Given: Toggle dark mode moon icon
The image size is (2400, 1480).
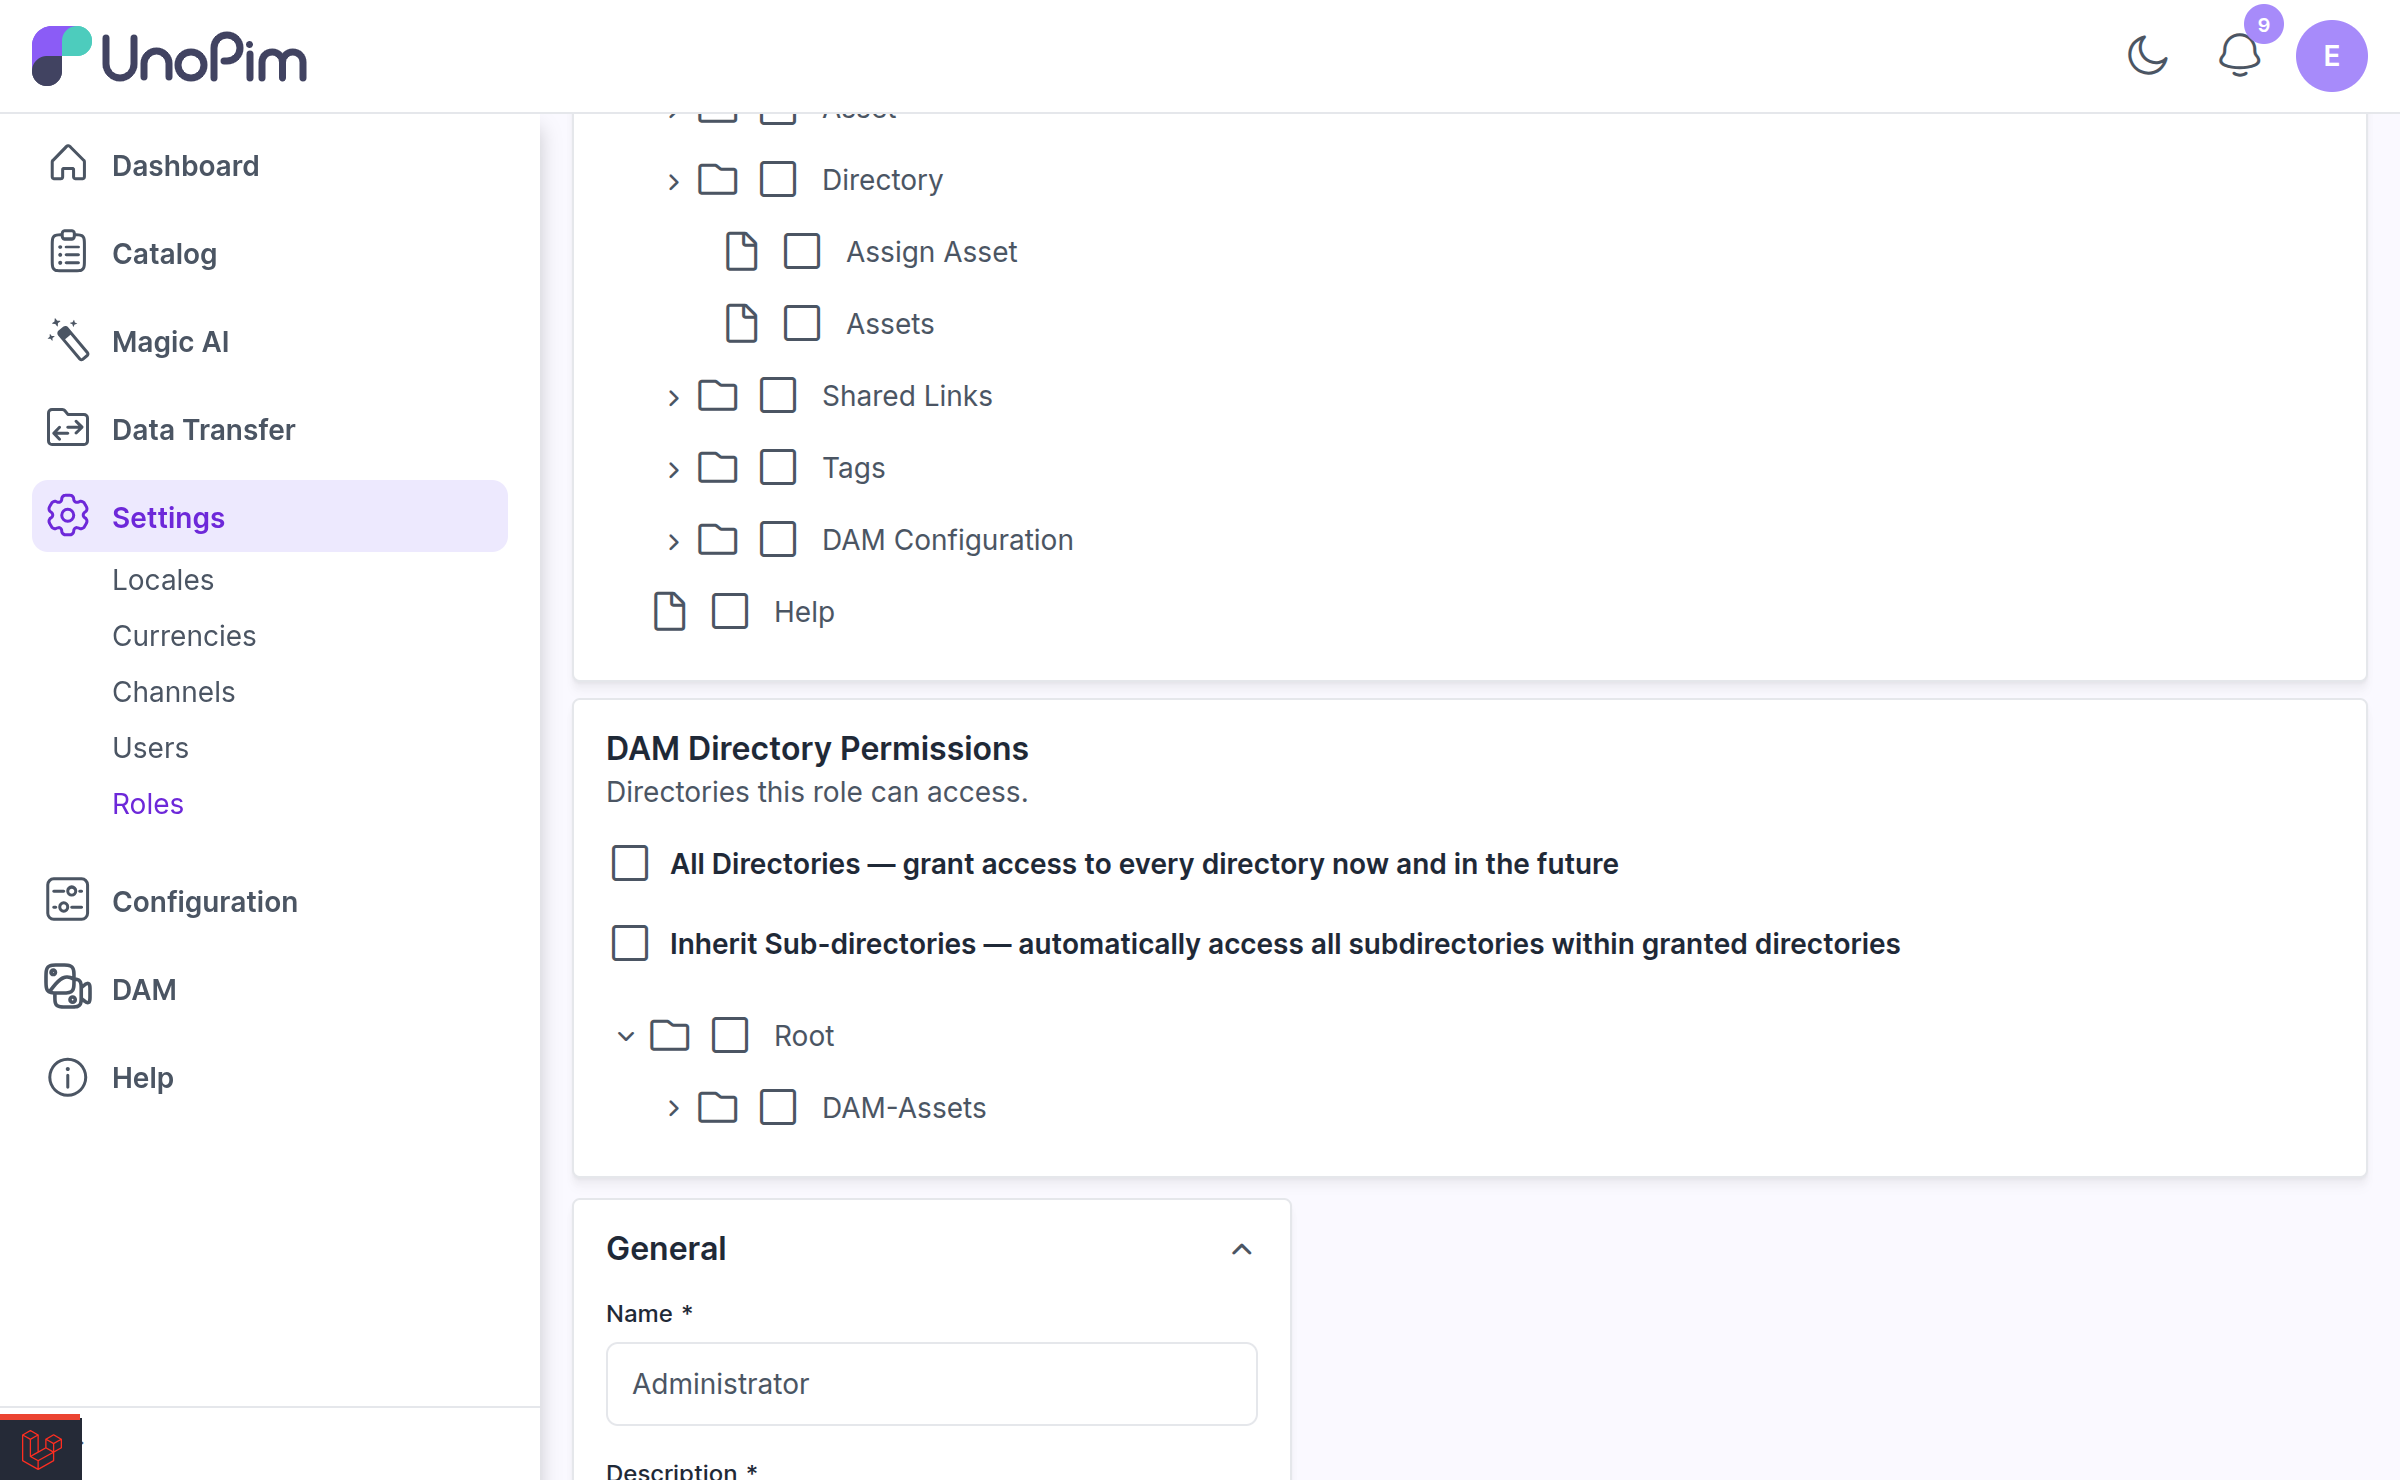Looking at the screenshot, I should 2147,56.
